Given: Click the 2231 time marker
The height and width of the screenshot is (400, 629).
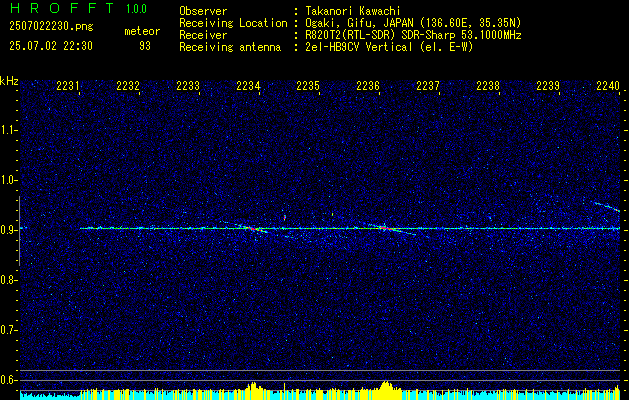Looking at the screenshot, I should [68, 85].
